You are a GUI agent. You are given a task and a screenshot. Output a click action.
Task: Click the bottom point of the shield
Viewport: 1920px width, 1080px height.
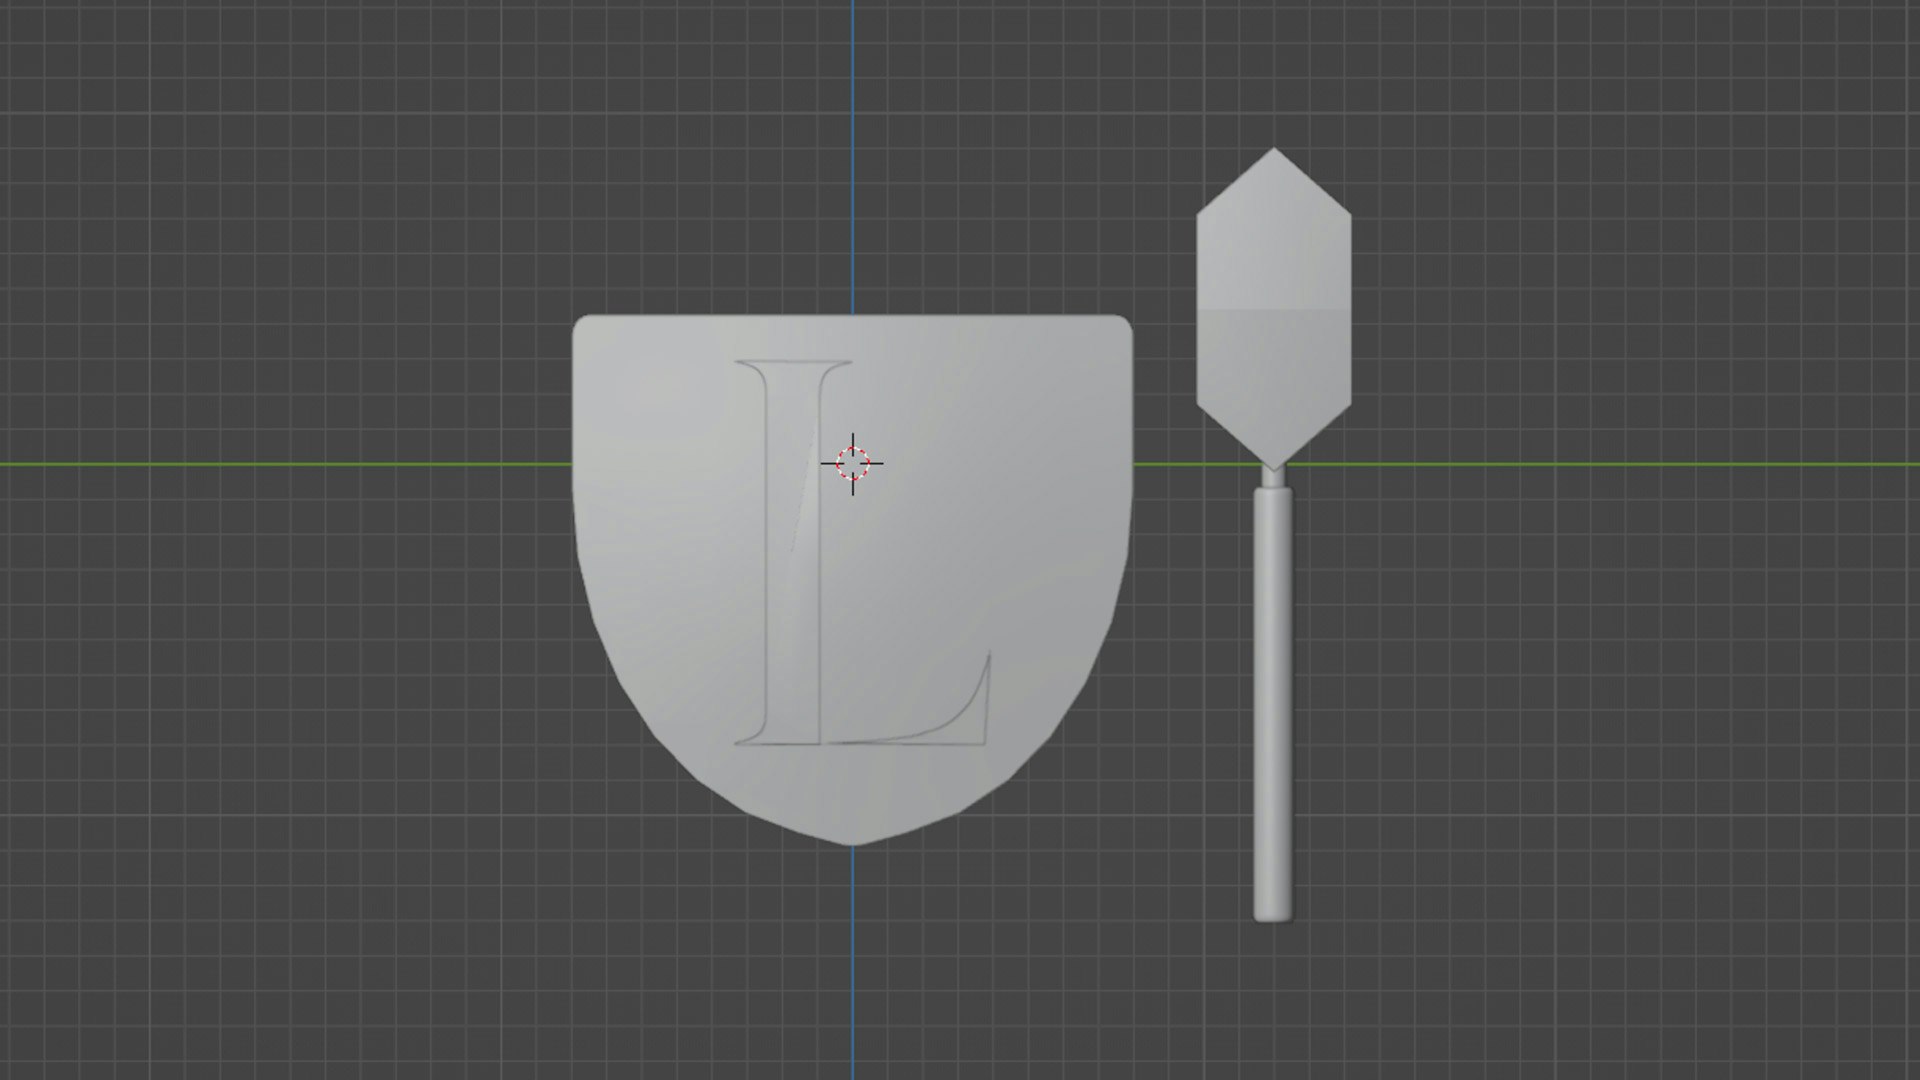coord(853,840)
